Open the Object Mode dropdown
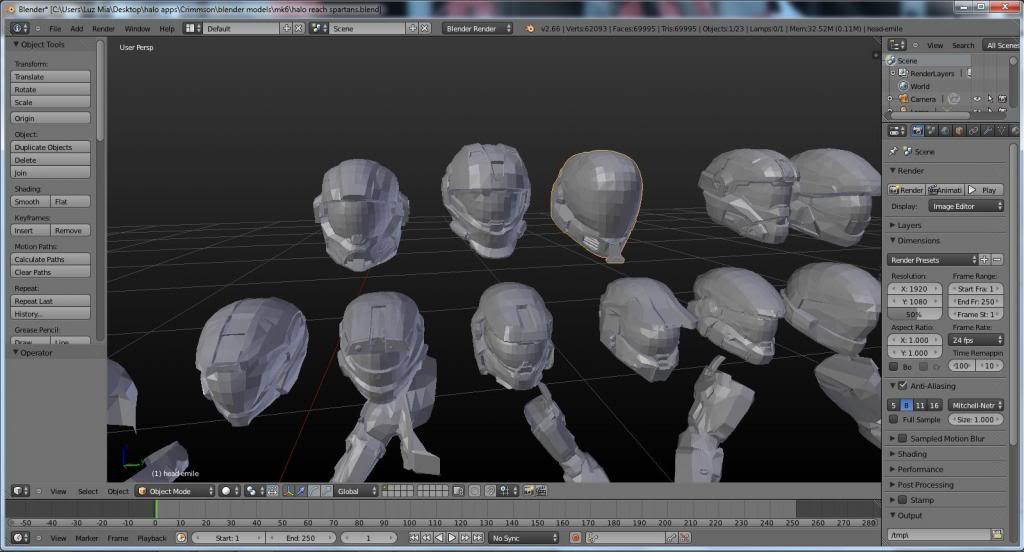The height and width of the screenshot is (552, 1024). (x=175, y=491)
